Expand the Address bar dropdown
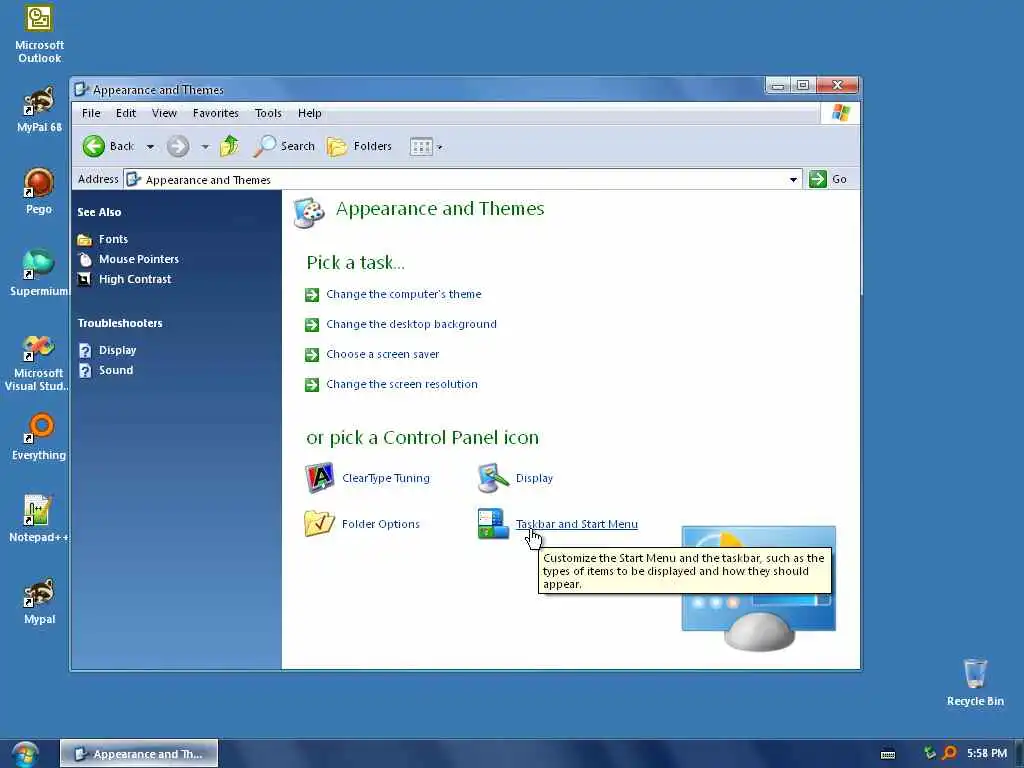 click(793, 180)
